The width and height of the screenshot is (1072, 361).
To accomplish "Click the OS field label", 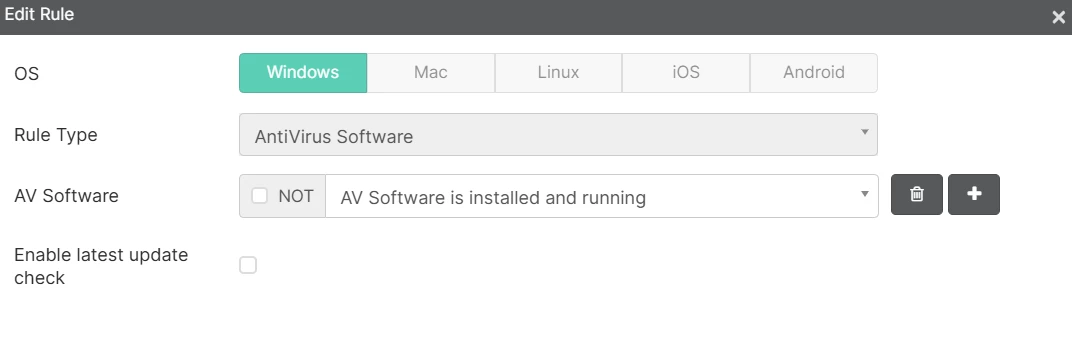I will pyautogui.click(x=27, y=74).
